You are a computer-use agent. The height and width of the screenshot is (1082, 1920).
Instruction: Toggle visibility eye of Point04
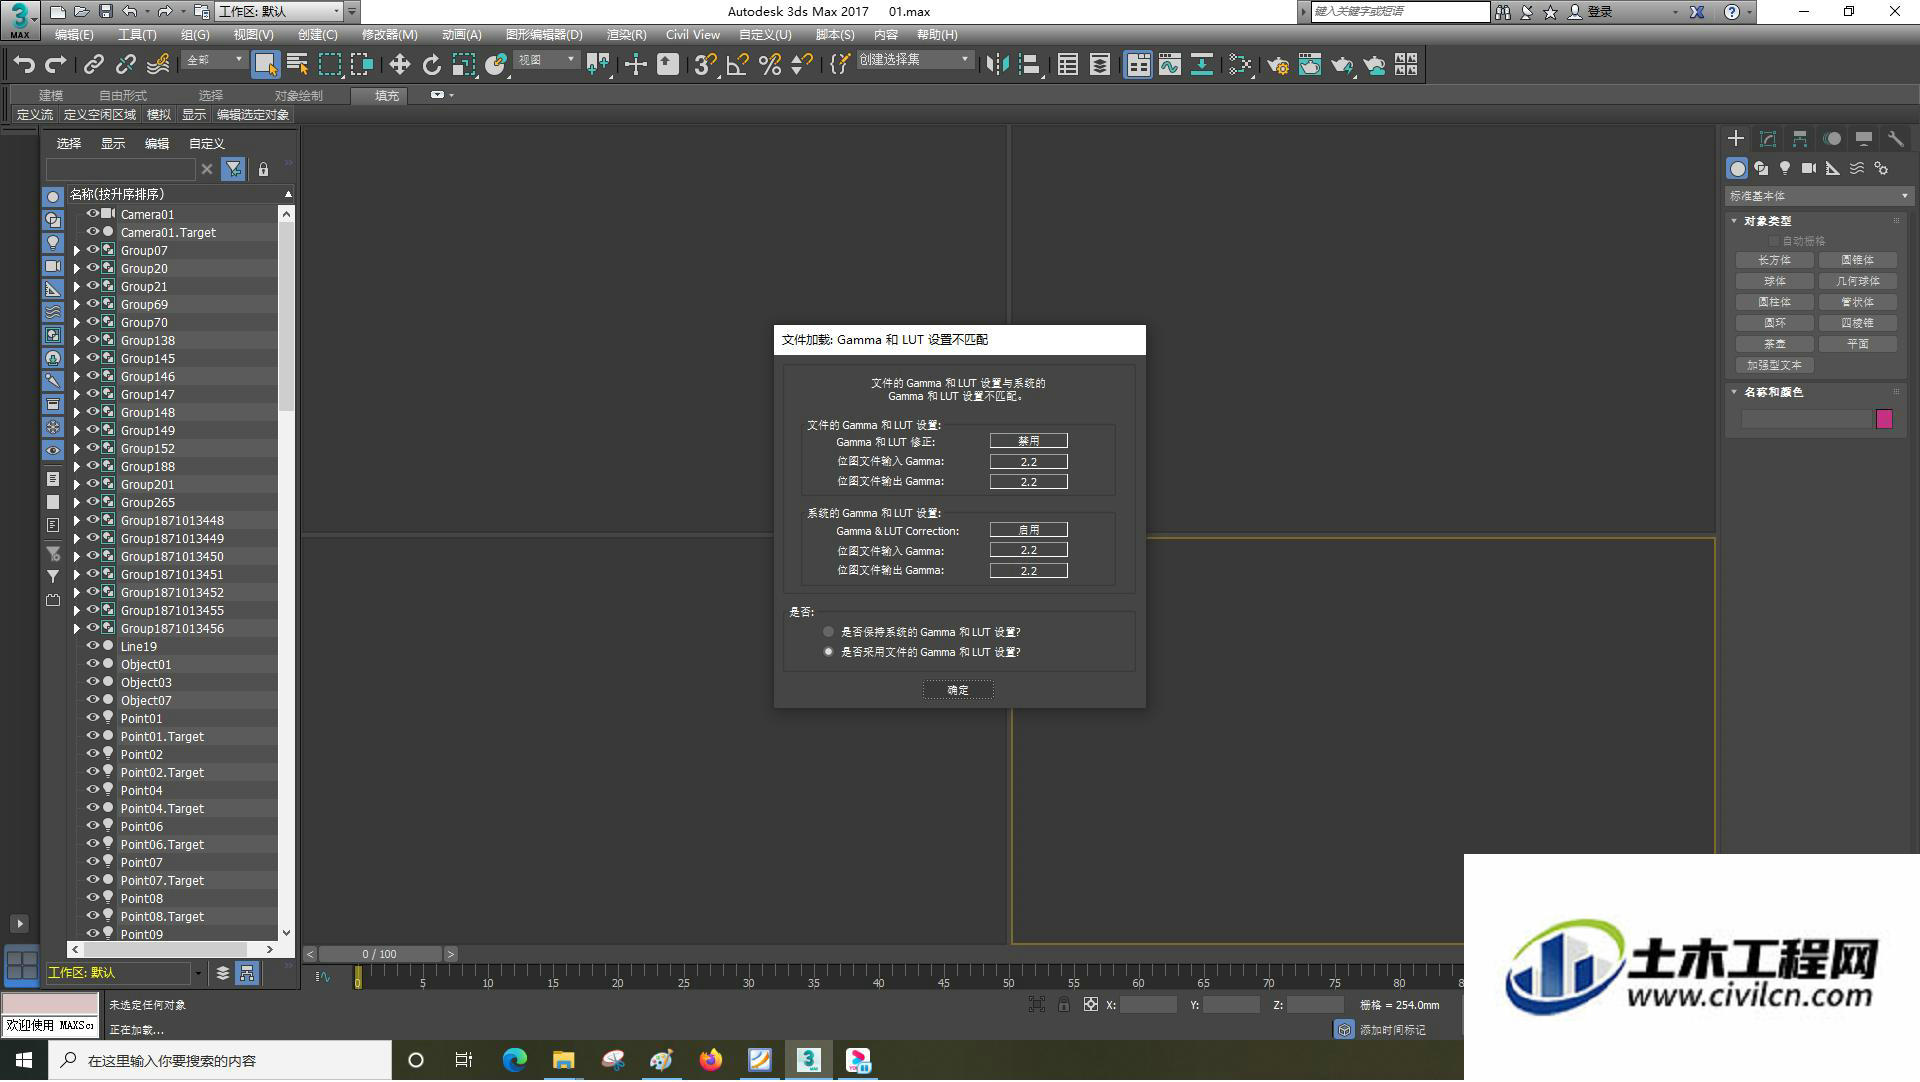click(93, 790)
